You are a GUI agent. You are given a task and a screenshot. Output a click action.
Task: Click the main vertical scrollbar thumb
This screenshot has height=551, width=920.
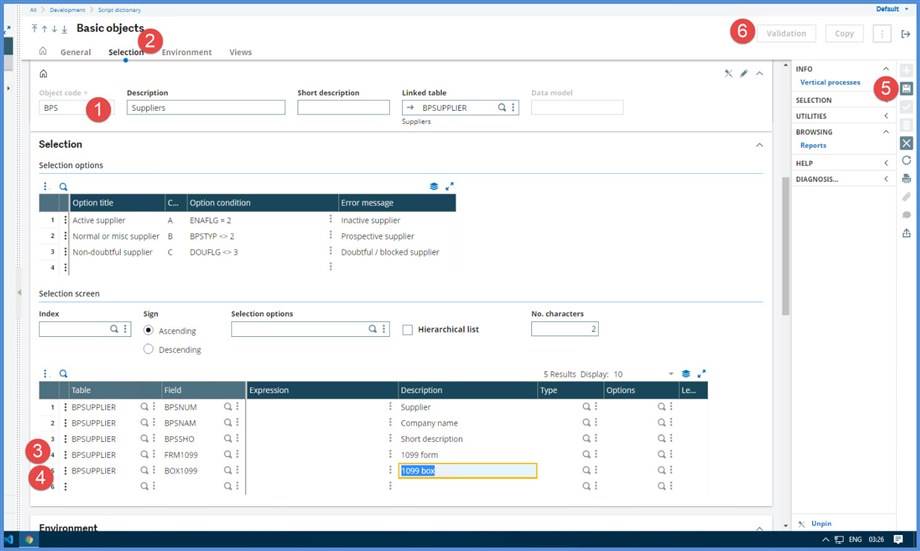786,246
